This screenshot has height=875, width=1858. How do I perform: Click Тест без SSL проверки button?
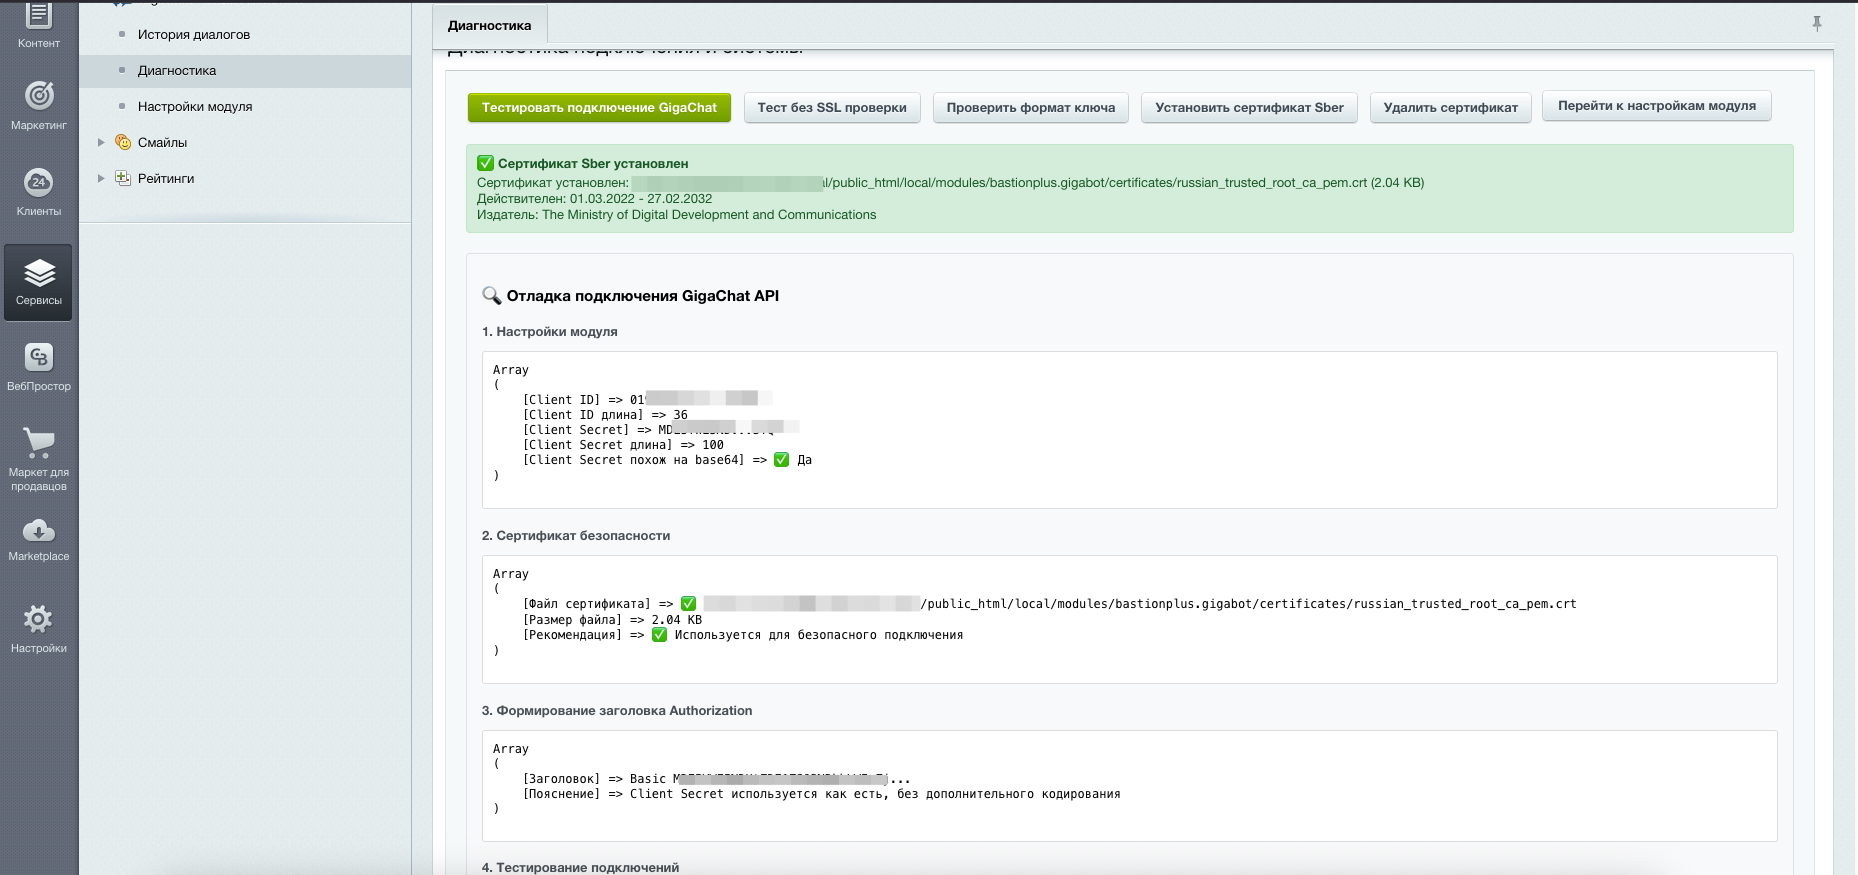click(832, 107)
